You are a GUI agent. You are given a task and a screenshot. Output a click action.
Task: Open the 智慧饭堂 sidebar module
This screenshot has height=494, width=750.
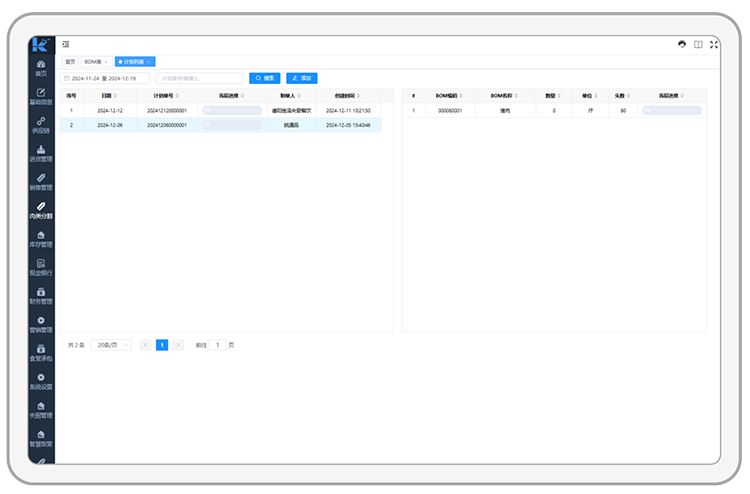[41, 438]
